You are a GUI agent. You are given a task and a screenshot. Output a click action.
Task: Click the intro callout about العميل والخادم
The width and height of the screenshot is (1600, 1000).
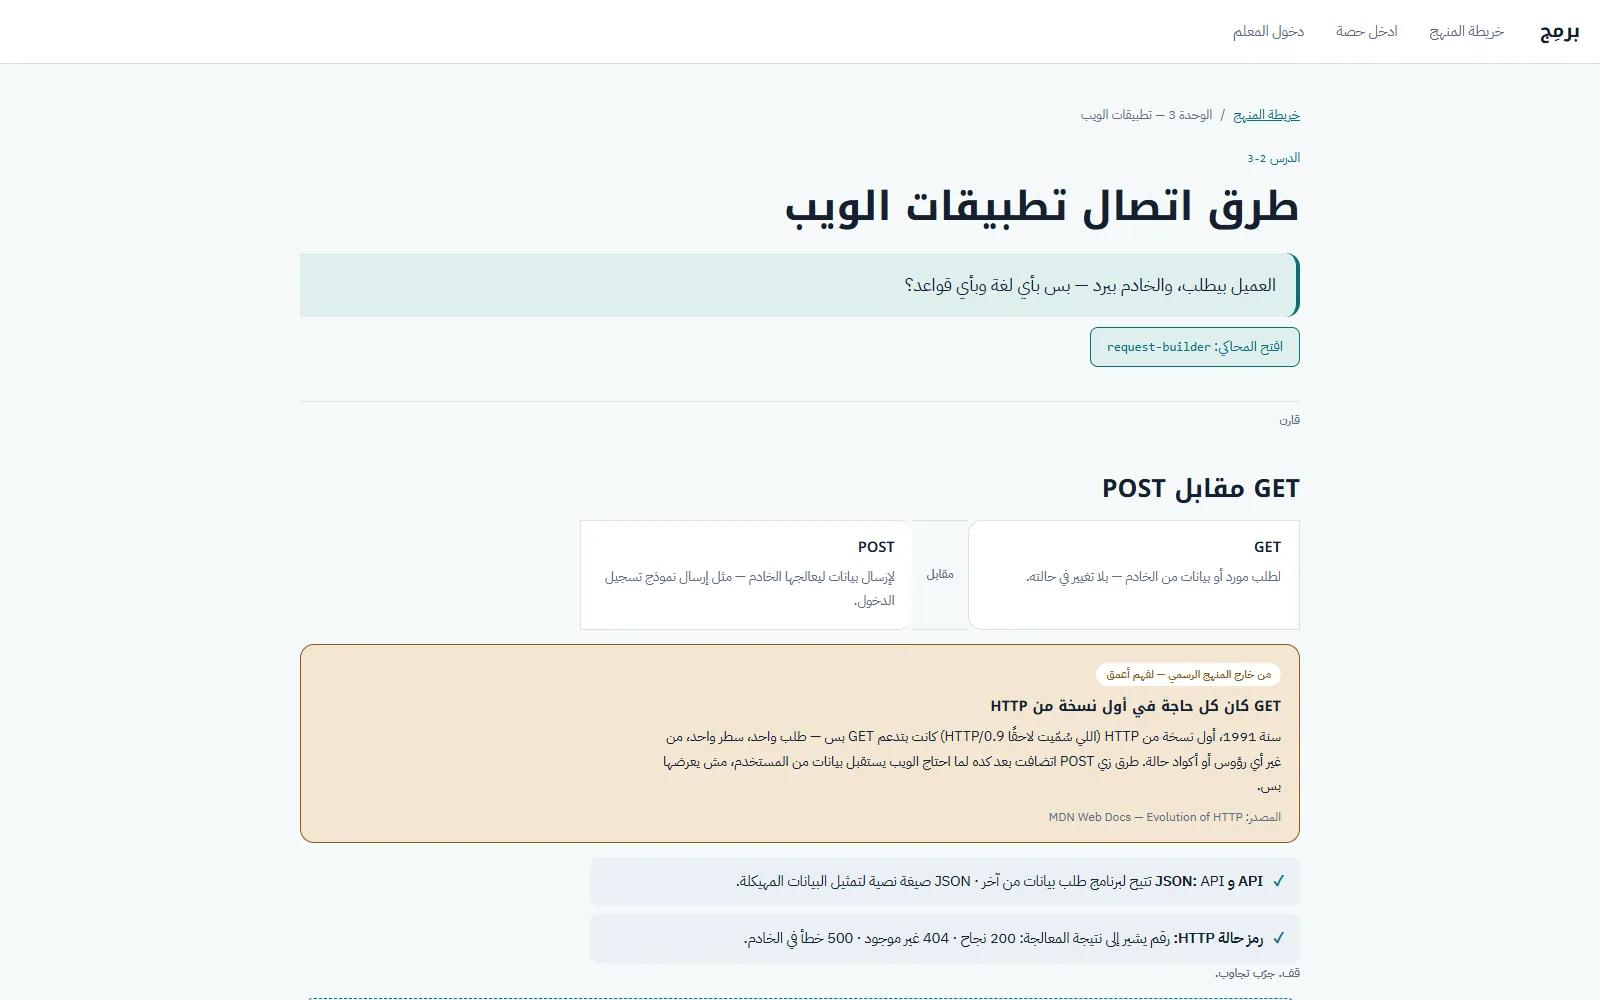point(800,285)
